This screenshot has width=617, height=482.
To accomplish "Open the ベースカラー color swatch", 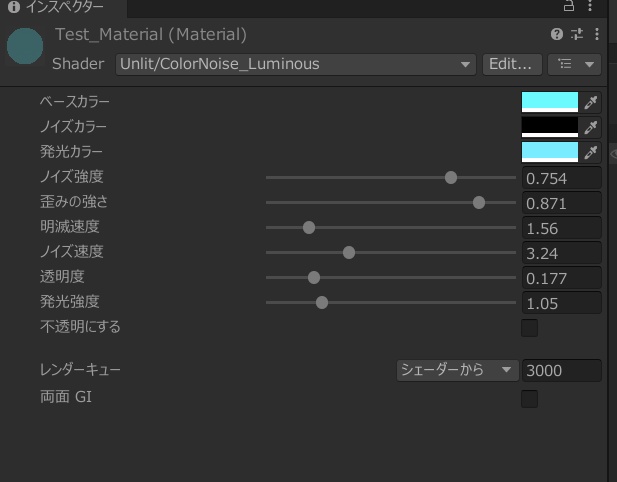I will [550, 102].
